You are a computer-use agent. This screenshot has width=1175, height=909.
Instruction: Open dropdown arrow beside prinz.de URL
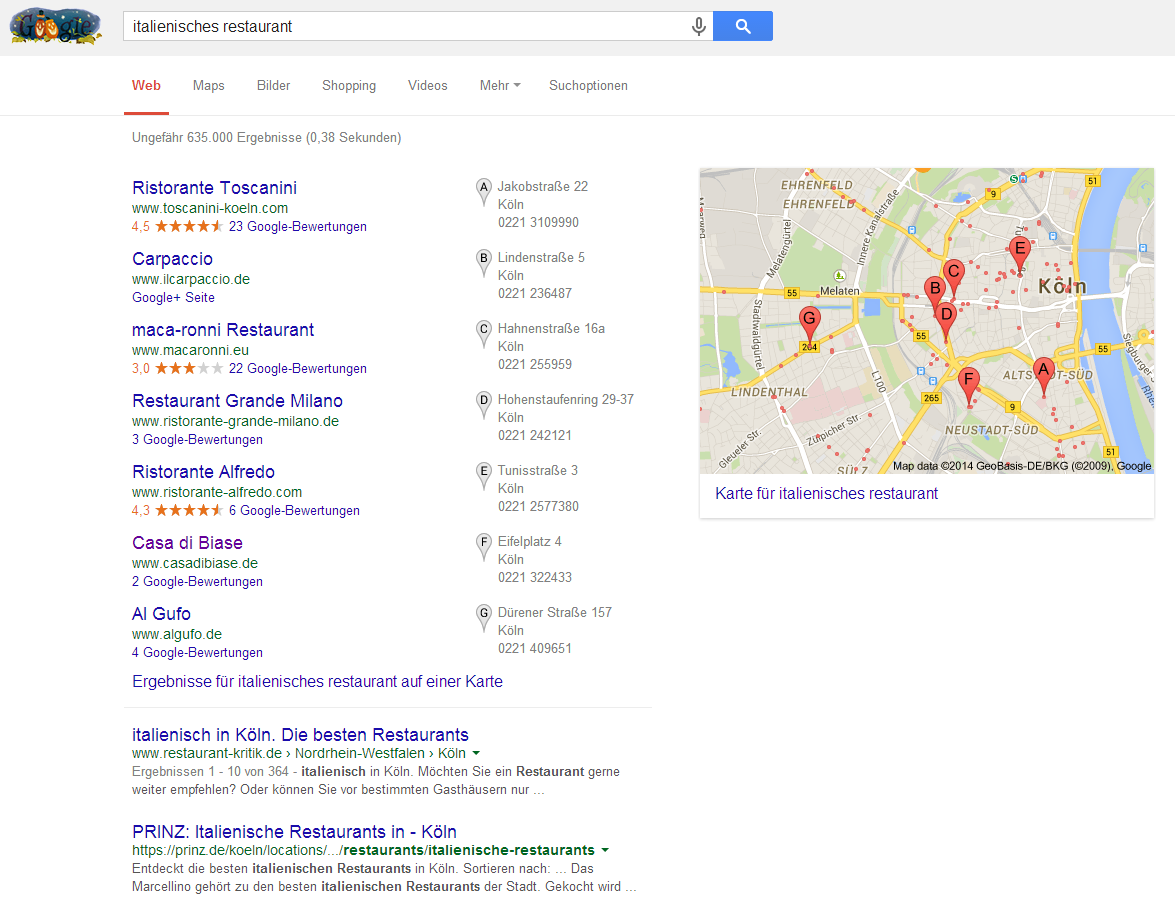tap(605, 850)
